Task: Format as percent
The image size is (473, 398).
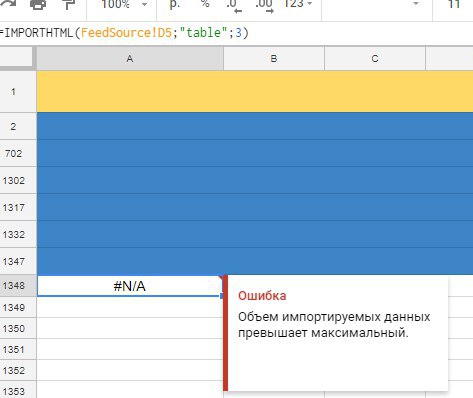Action: pos(205,4)
